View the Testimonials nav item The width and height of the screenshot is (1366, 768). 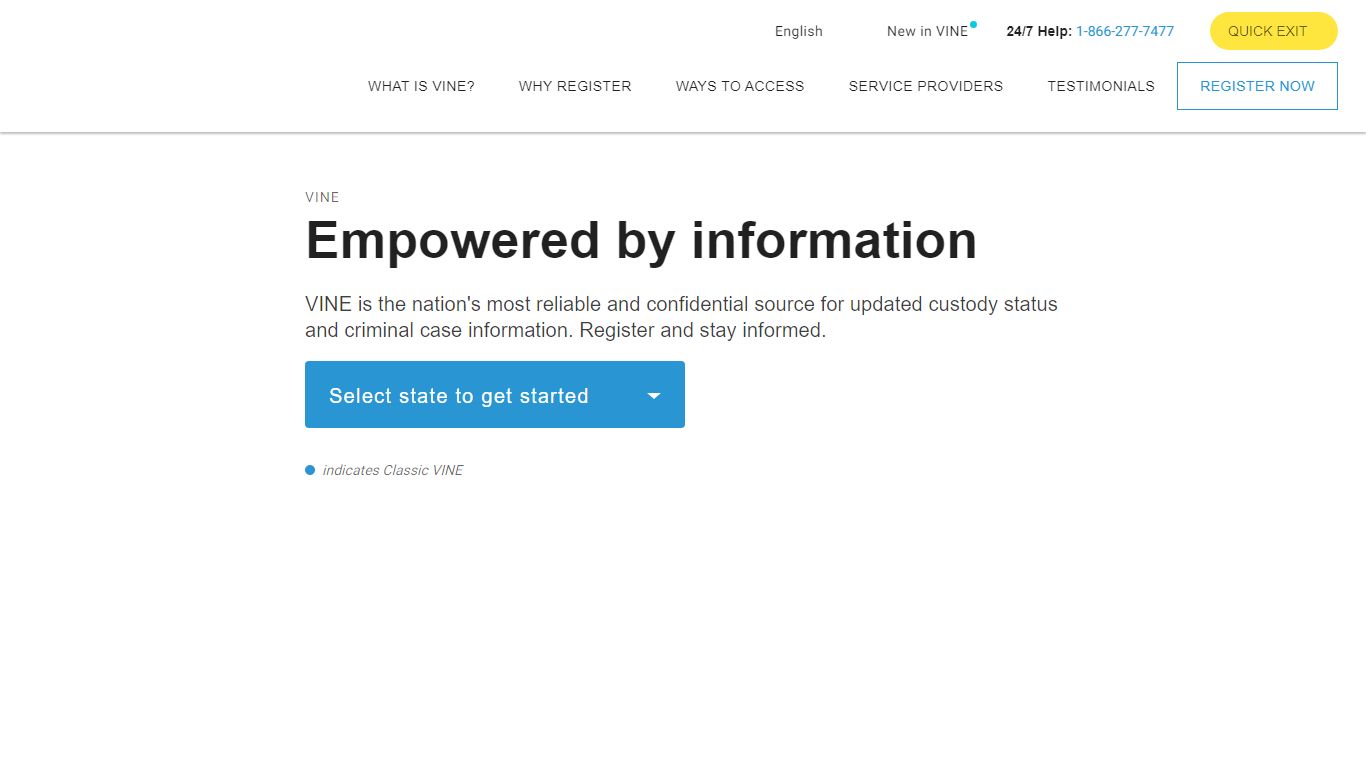tap(1101, 86)
